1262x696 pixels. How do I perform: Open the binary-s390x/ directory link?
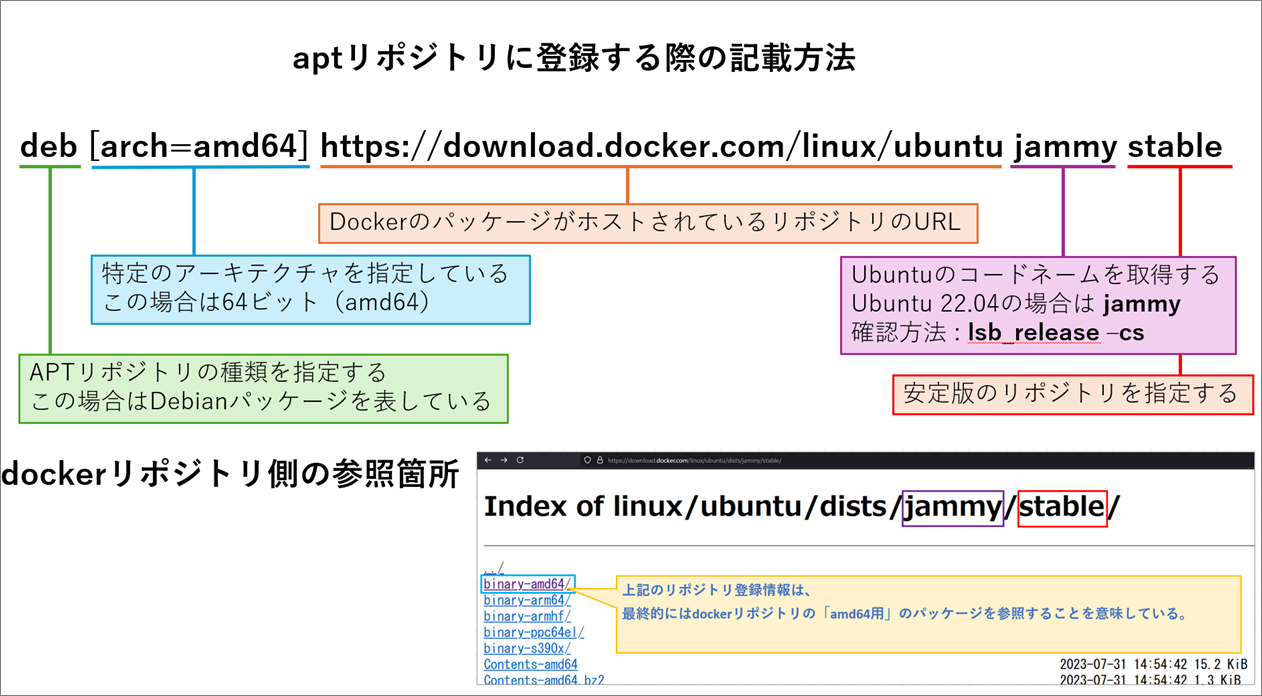pos(525,647)
